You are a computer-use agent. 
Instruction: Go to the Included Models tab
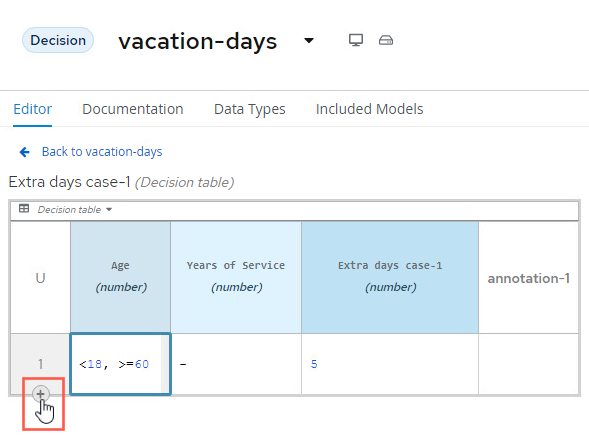point(370,109)
